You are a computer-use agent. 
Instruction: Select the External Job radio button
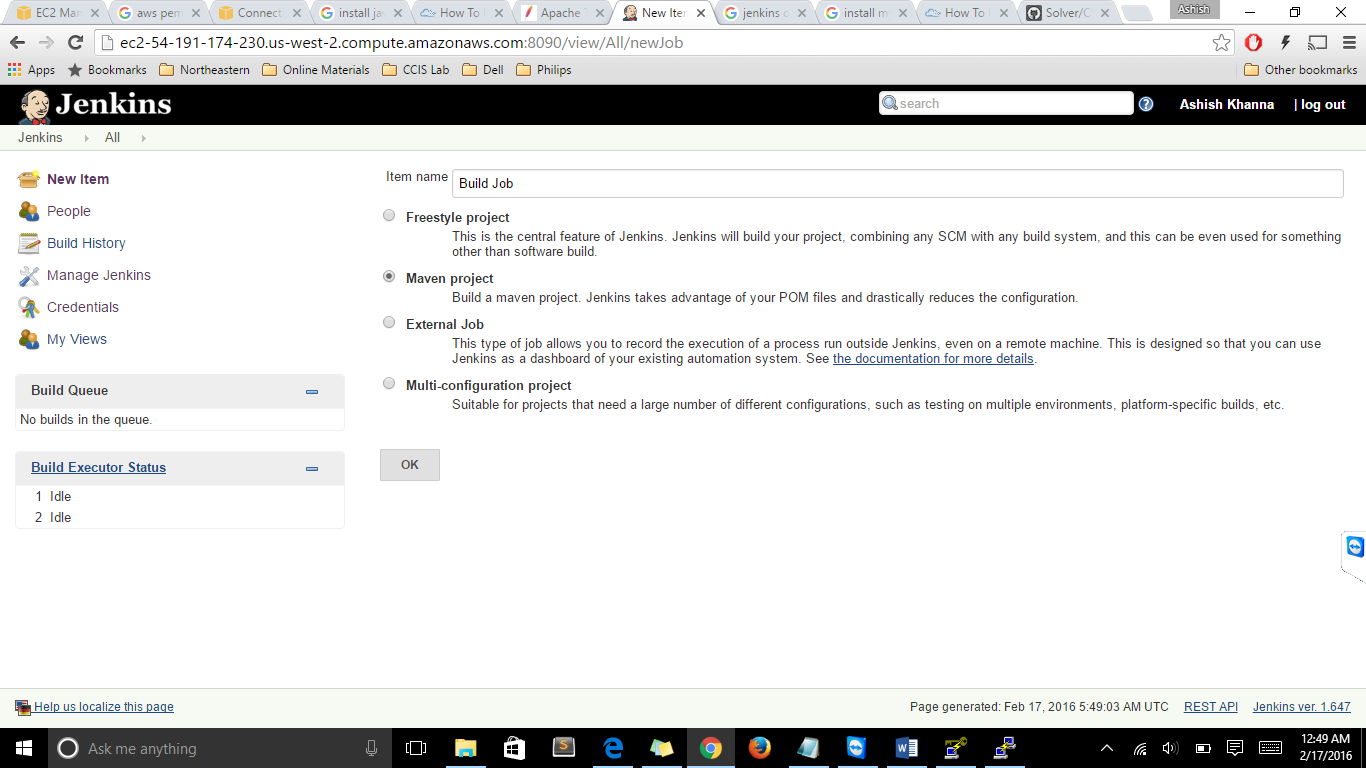pos(389,323)
